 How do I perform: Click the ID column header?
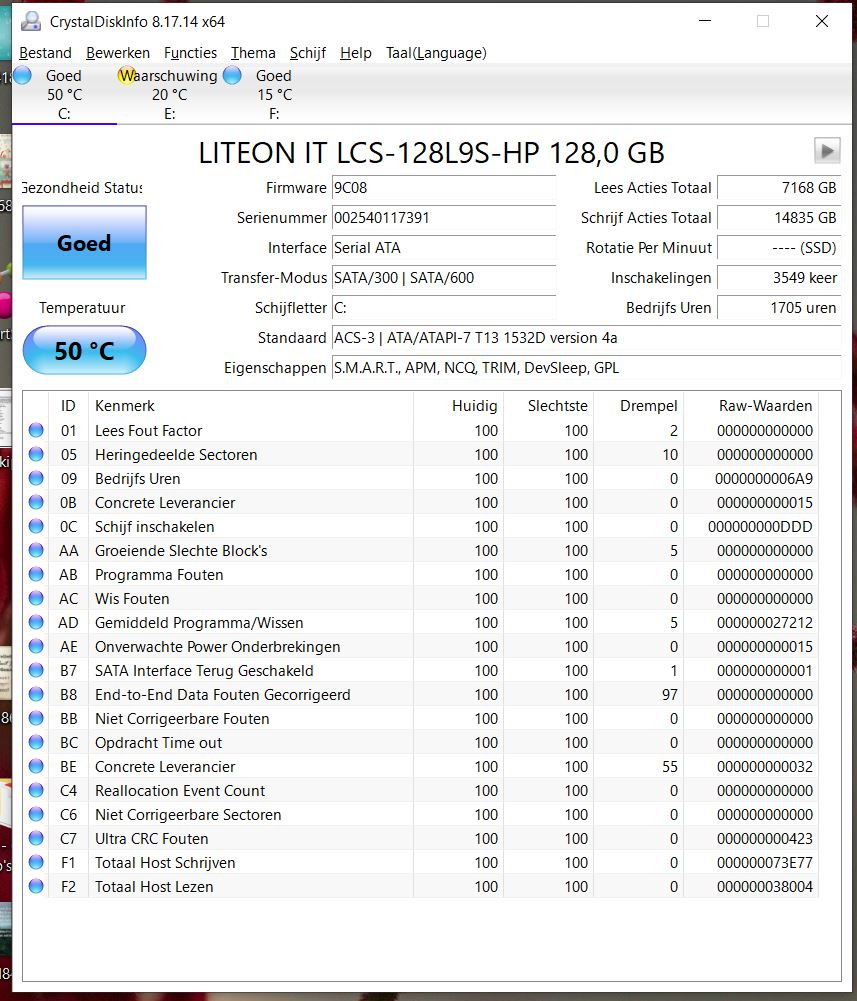click(68, 405)
